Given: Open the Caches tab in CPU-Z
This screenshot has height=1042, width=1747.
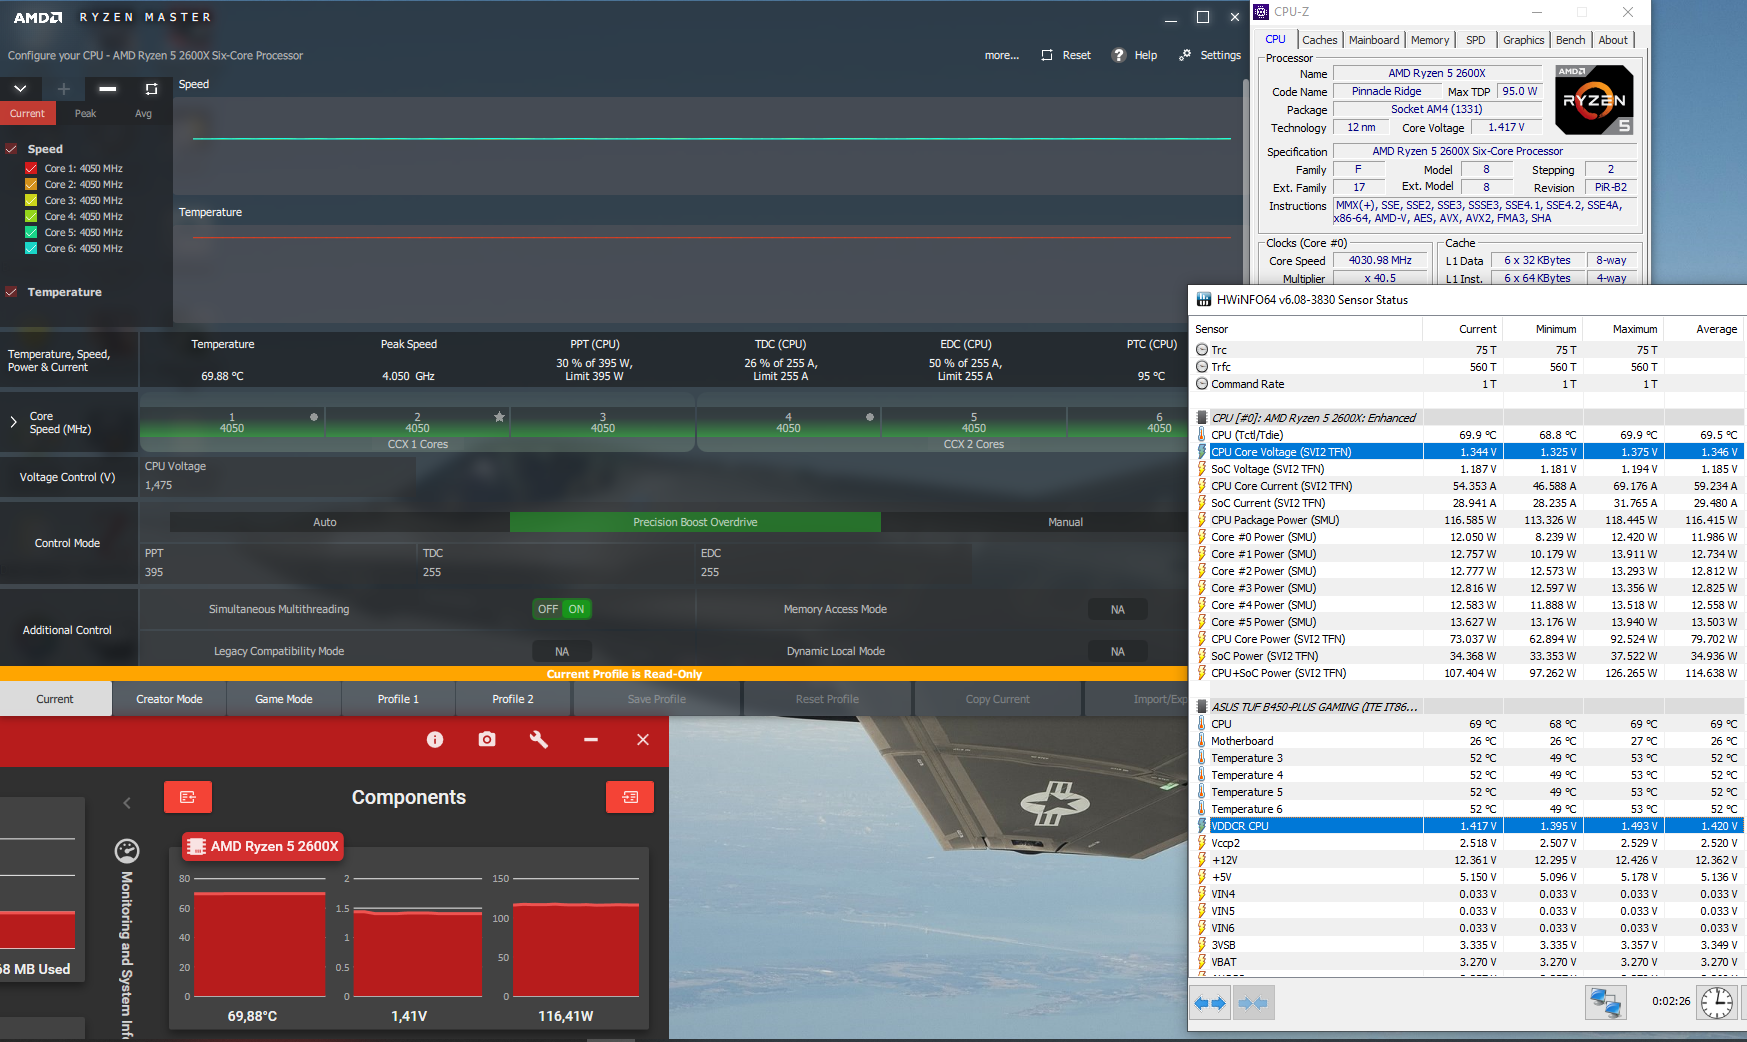Looking at the screenshot, I should pyautogui.click(x=1319, y=40).
